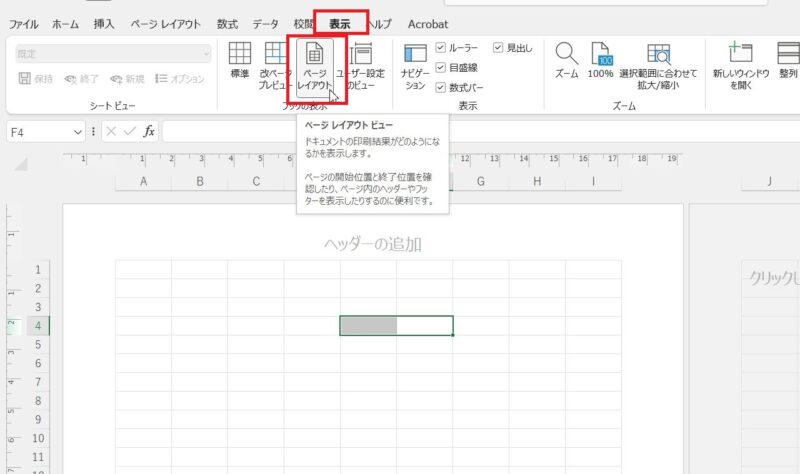Select ページ レイアウト view button
Image resolution: width=800 pixels, height=474 pixels.
tap(315, 66)
